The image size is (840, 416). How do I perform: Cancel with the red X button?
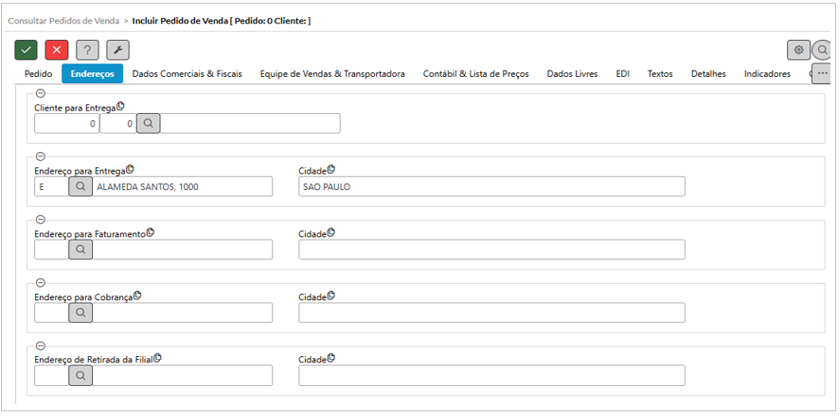[x=57, y=50]
